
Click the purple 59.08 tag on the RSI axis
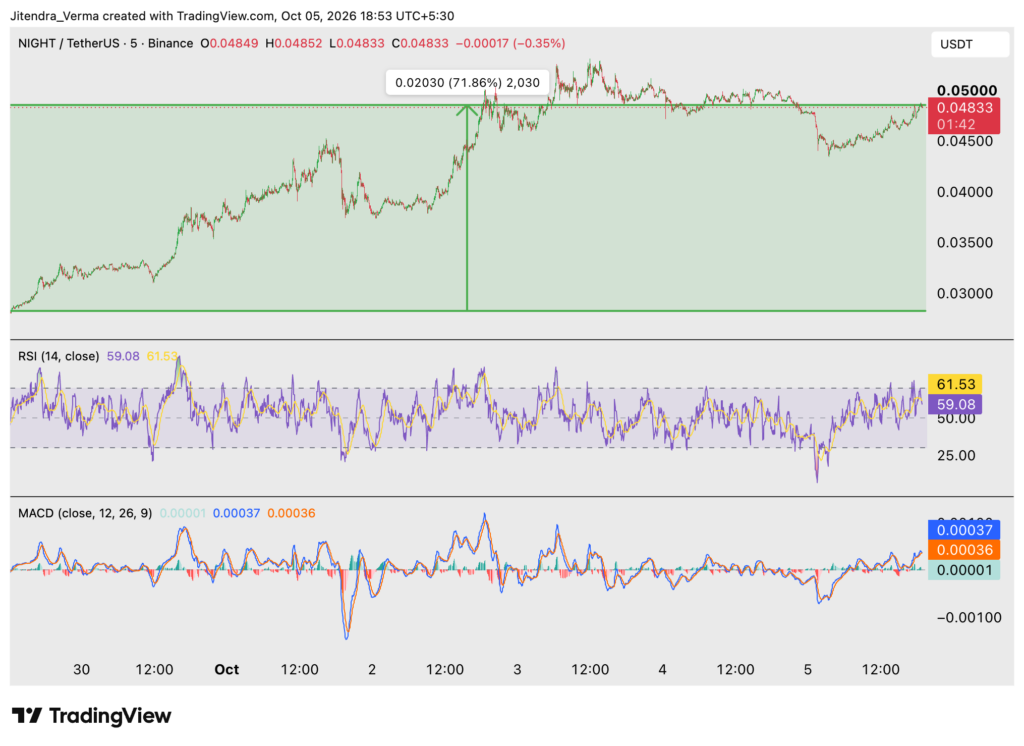[956, 404]
